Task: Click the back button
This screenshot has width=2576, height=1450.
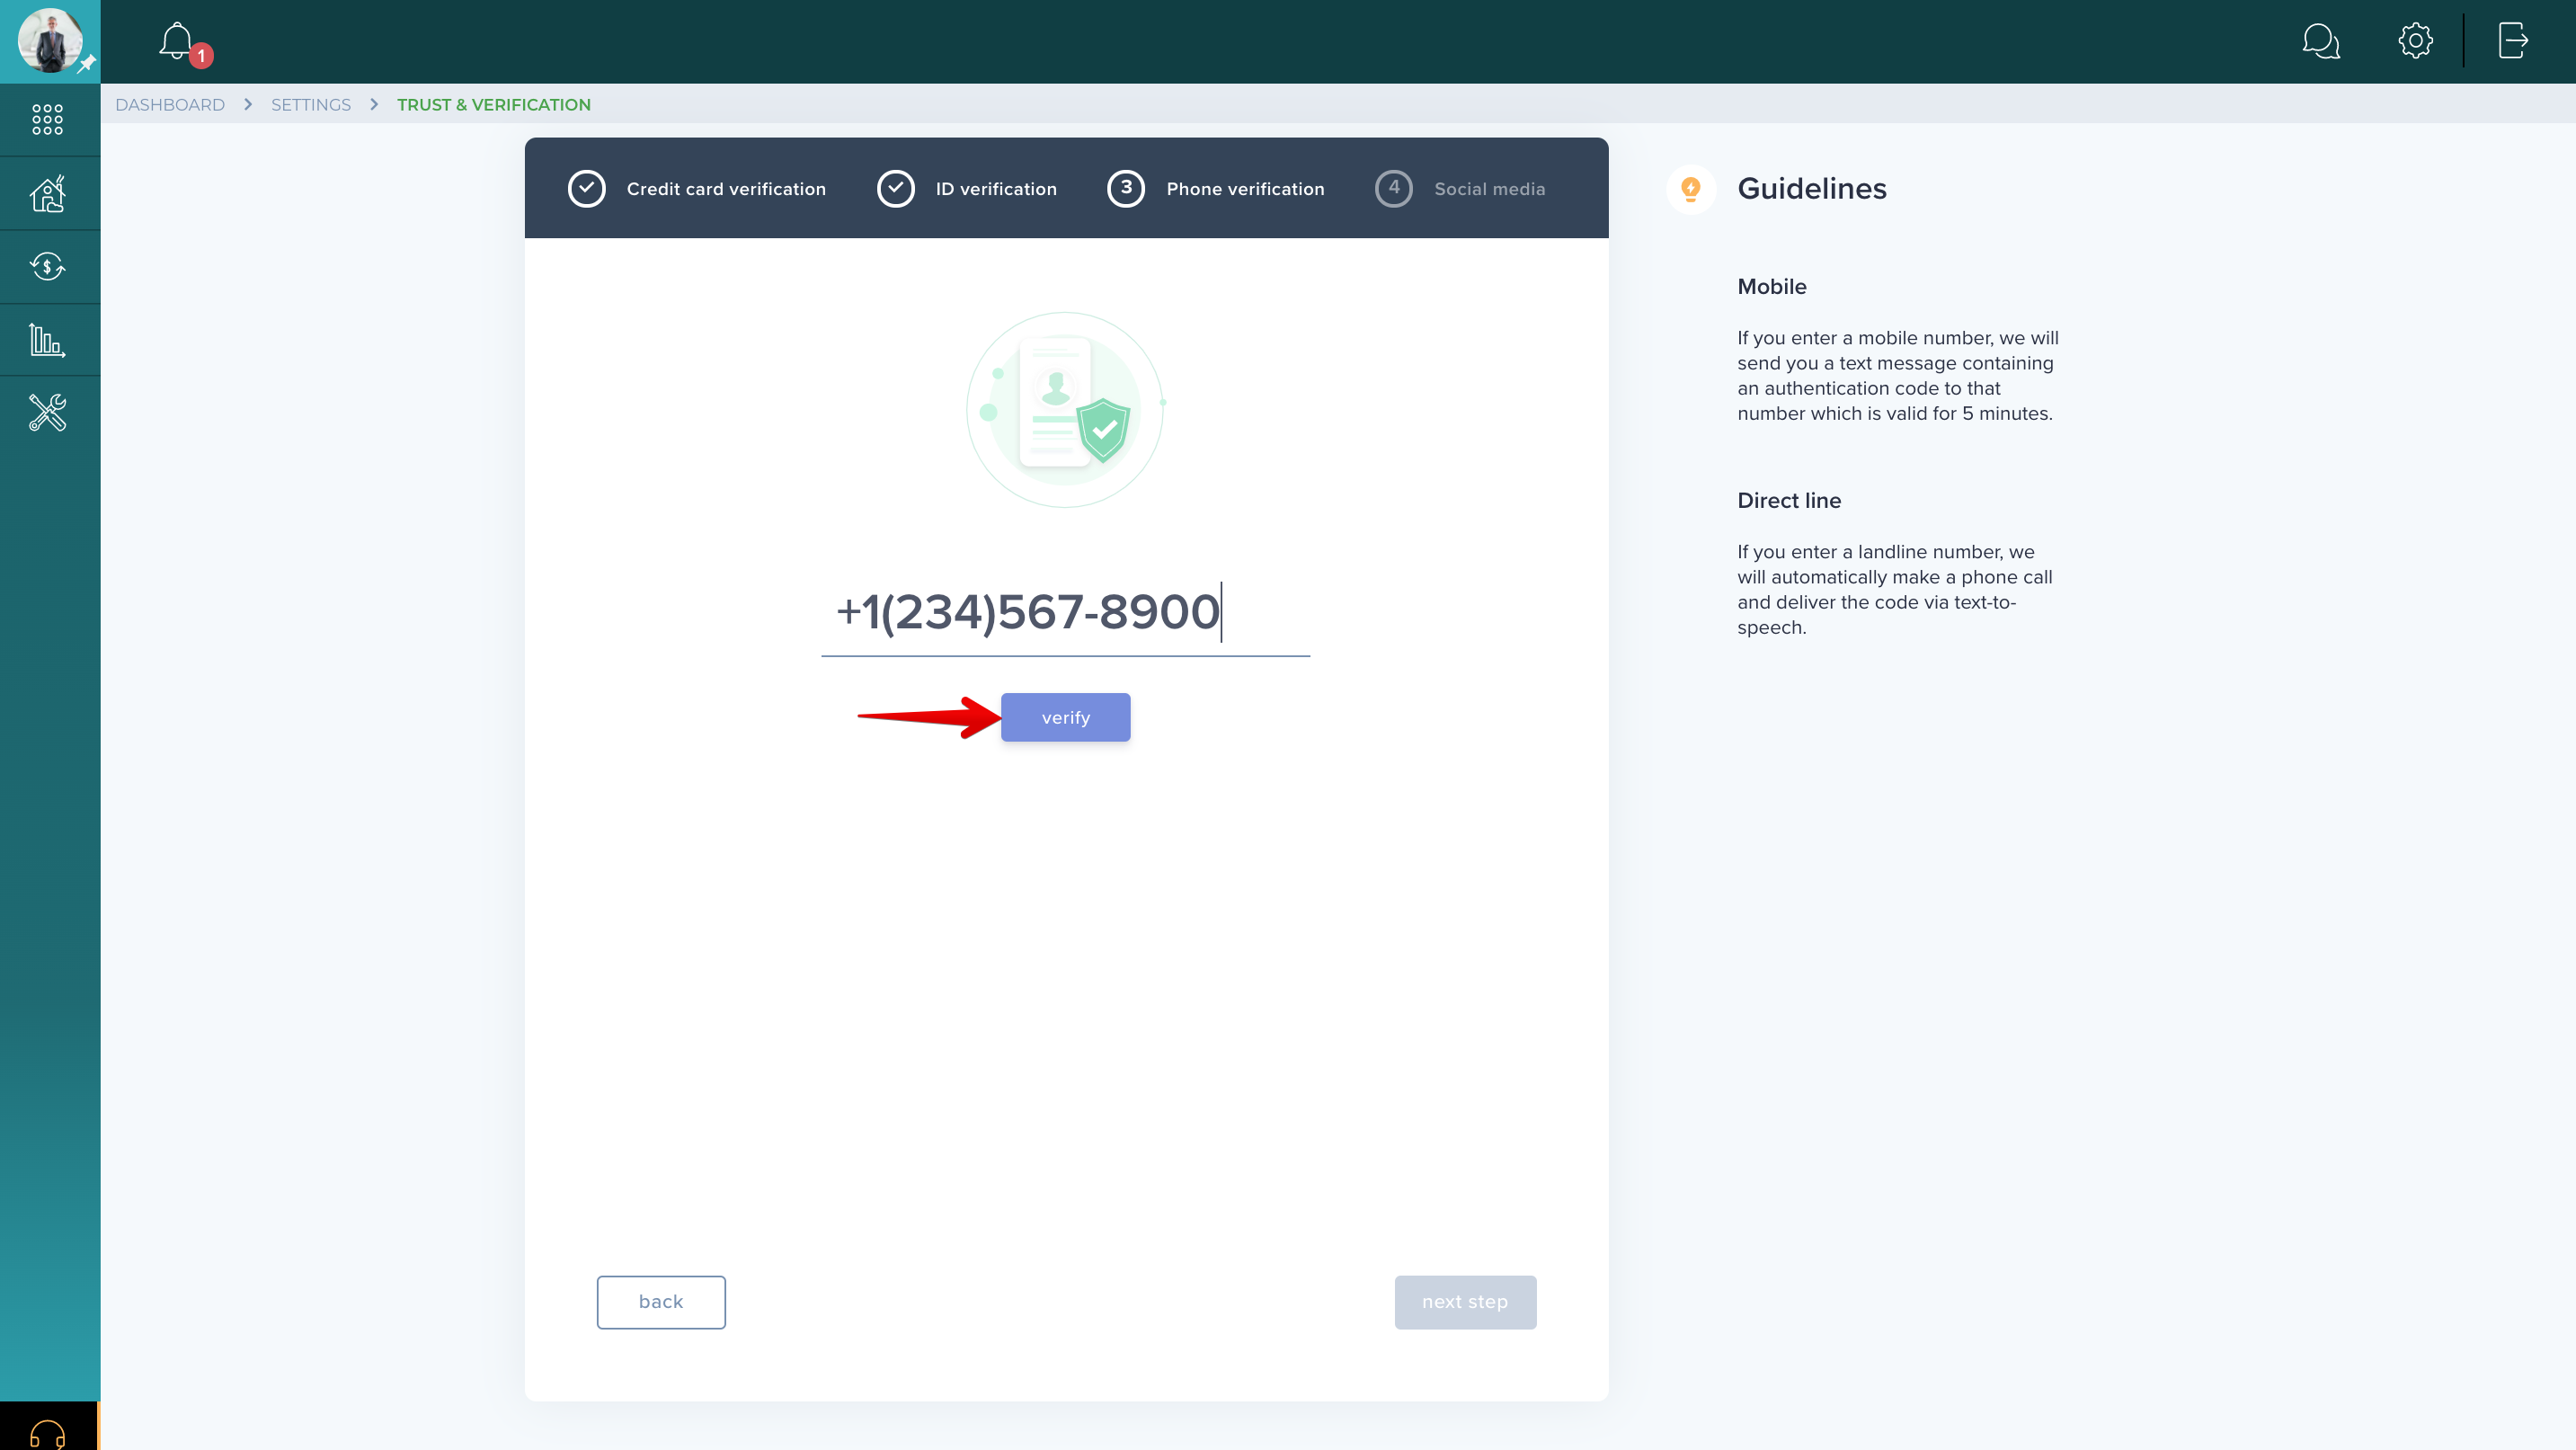Action: pos(661,1302)
